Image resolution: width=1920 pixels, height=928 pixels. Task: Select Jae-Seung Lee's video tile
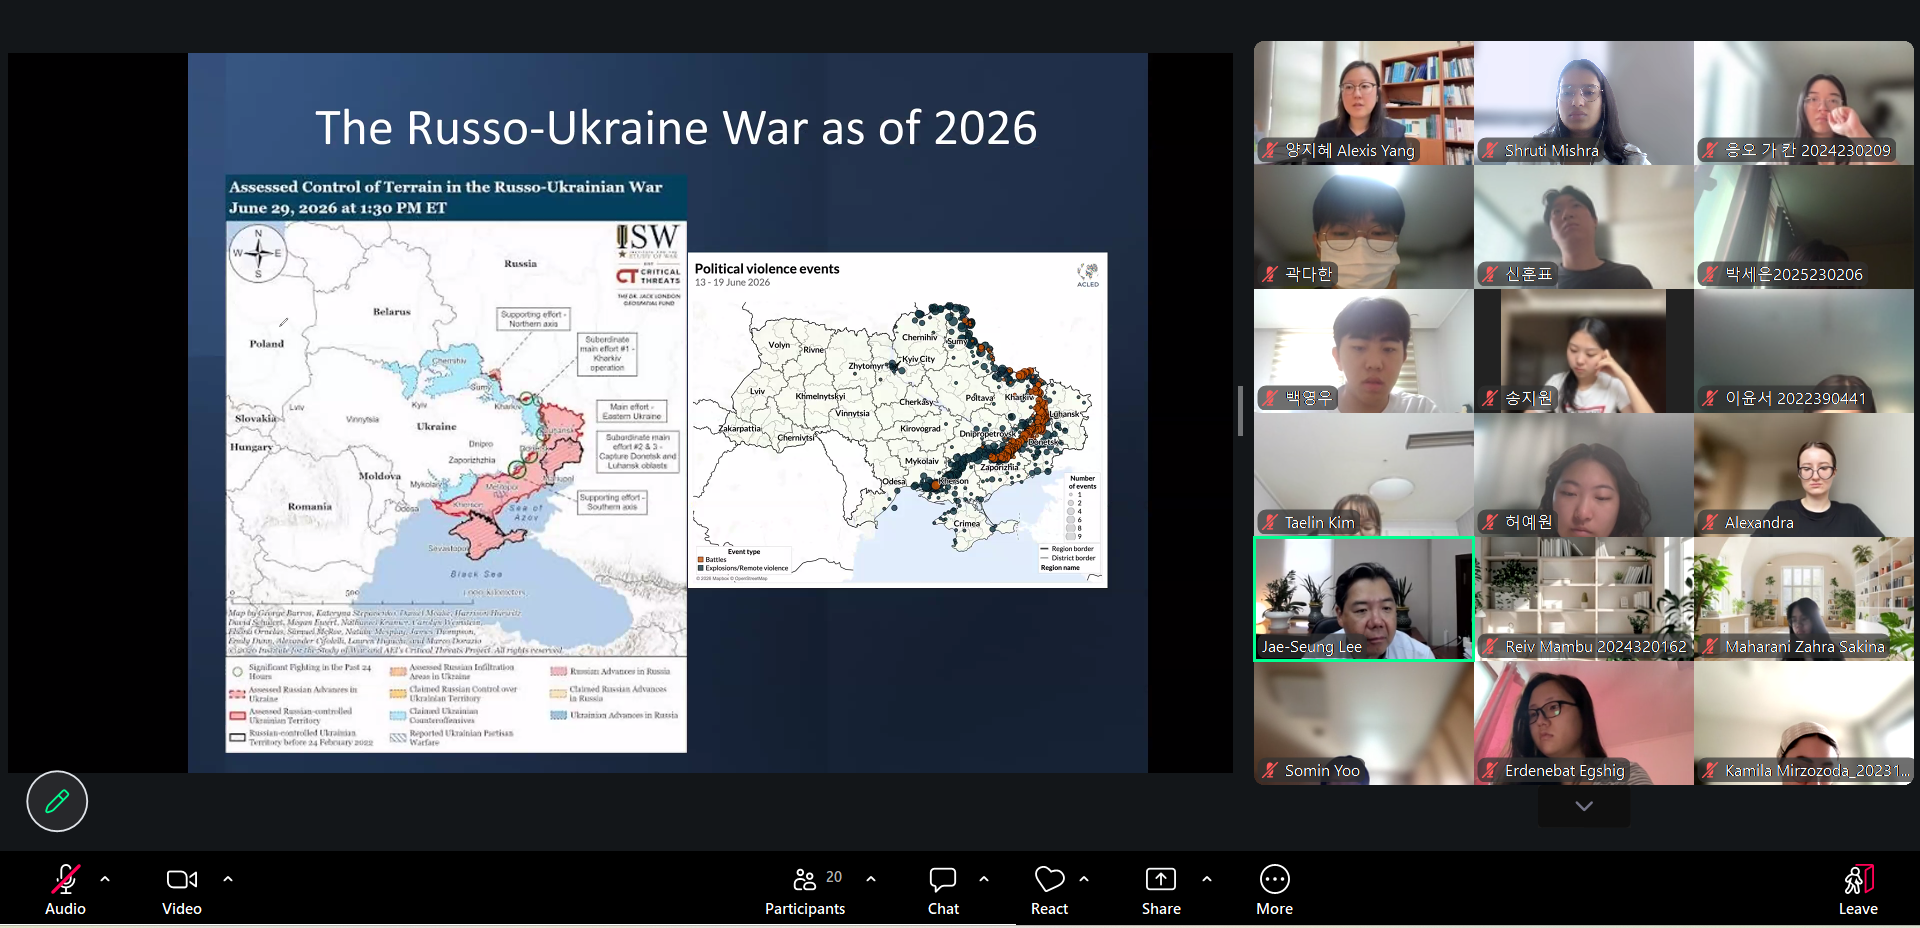[1364, 599]
